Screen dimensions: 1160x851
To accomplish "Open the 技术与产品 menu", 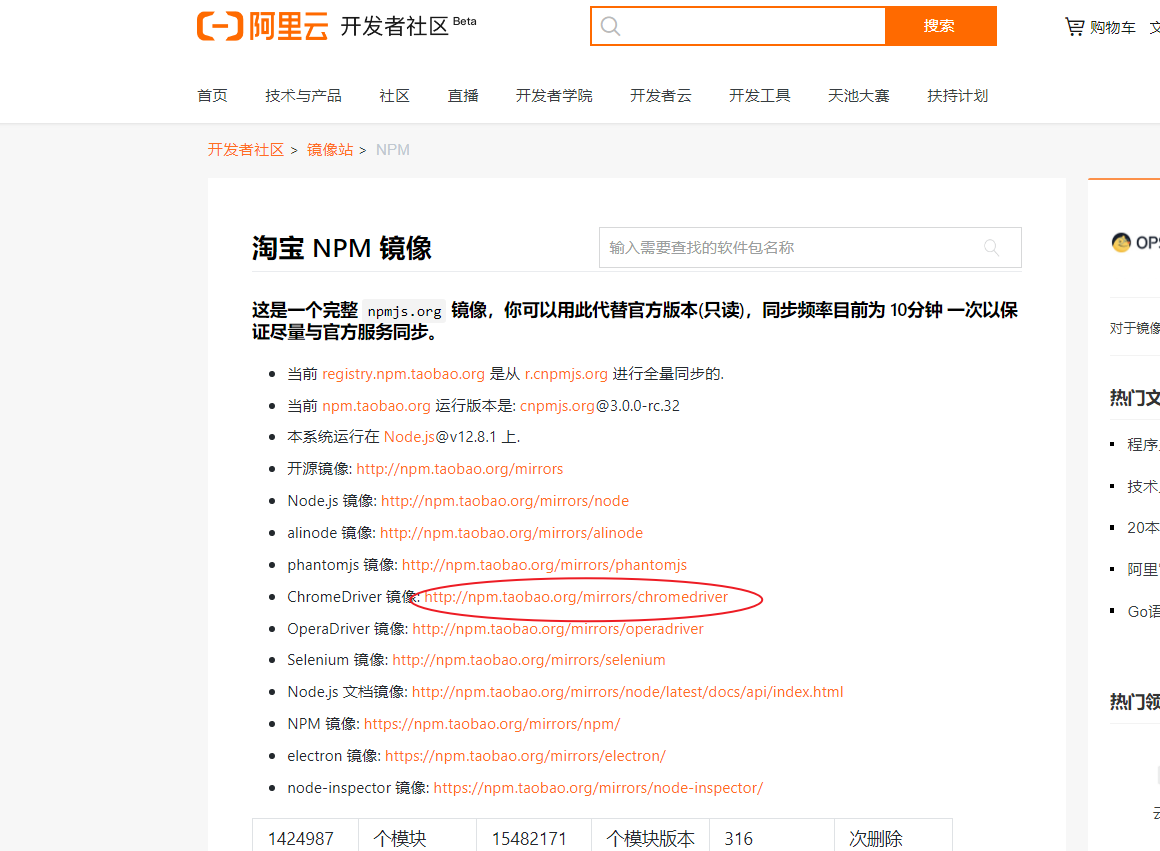I will [303, 95].
